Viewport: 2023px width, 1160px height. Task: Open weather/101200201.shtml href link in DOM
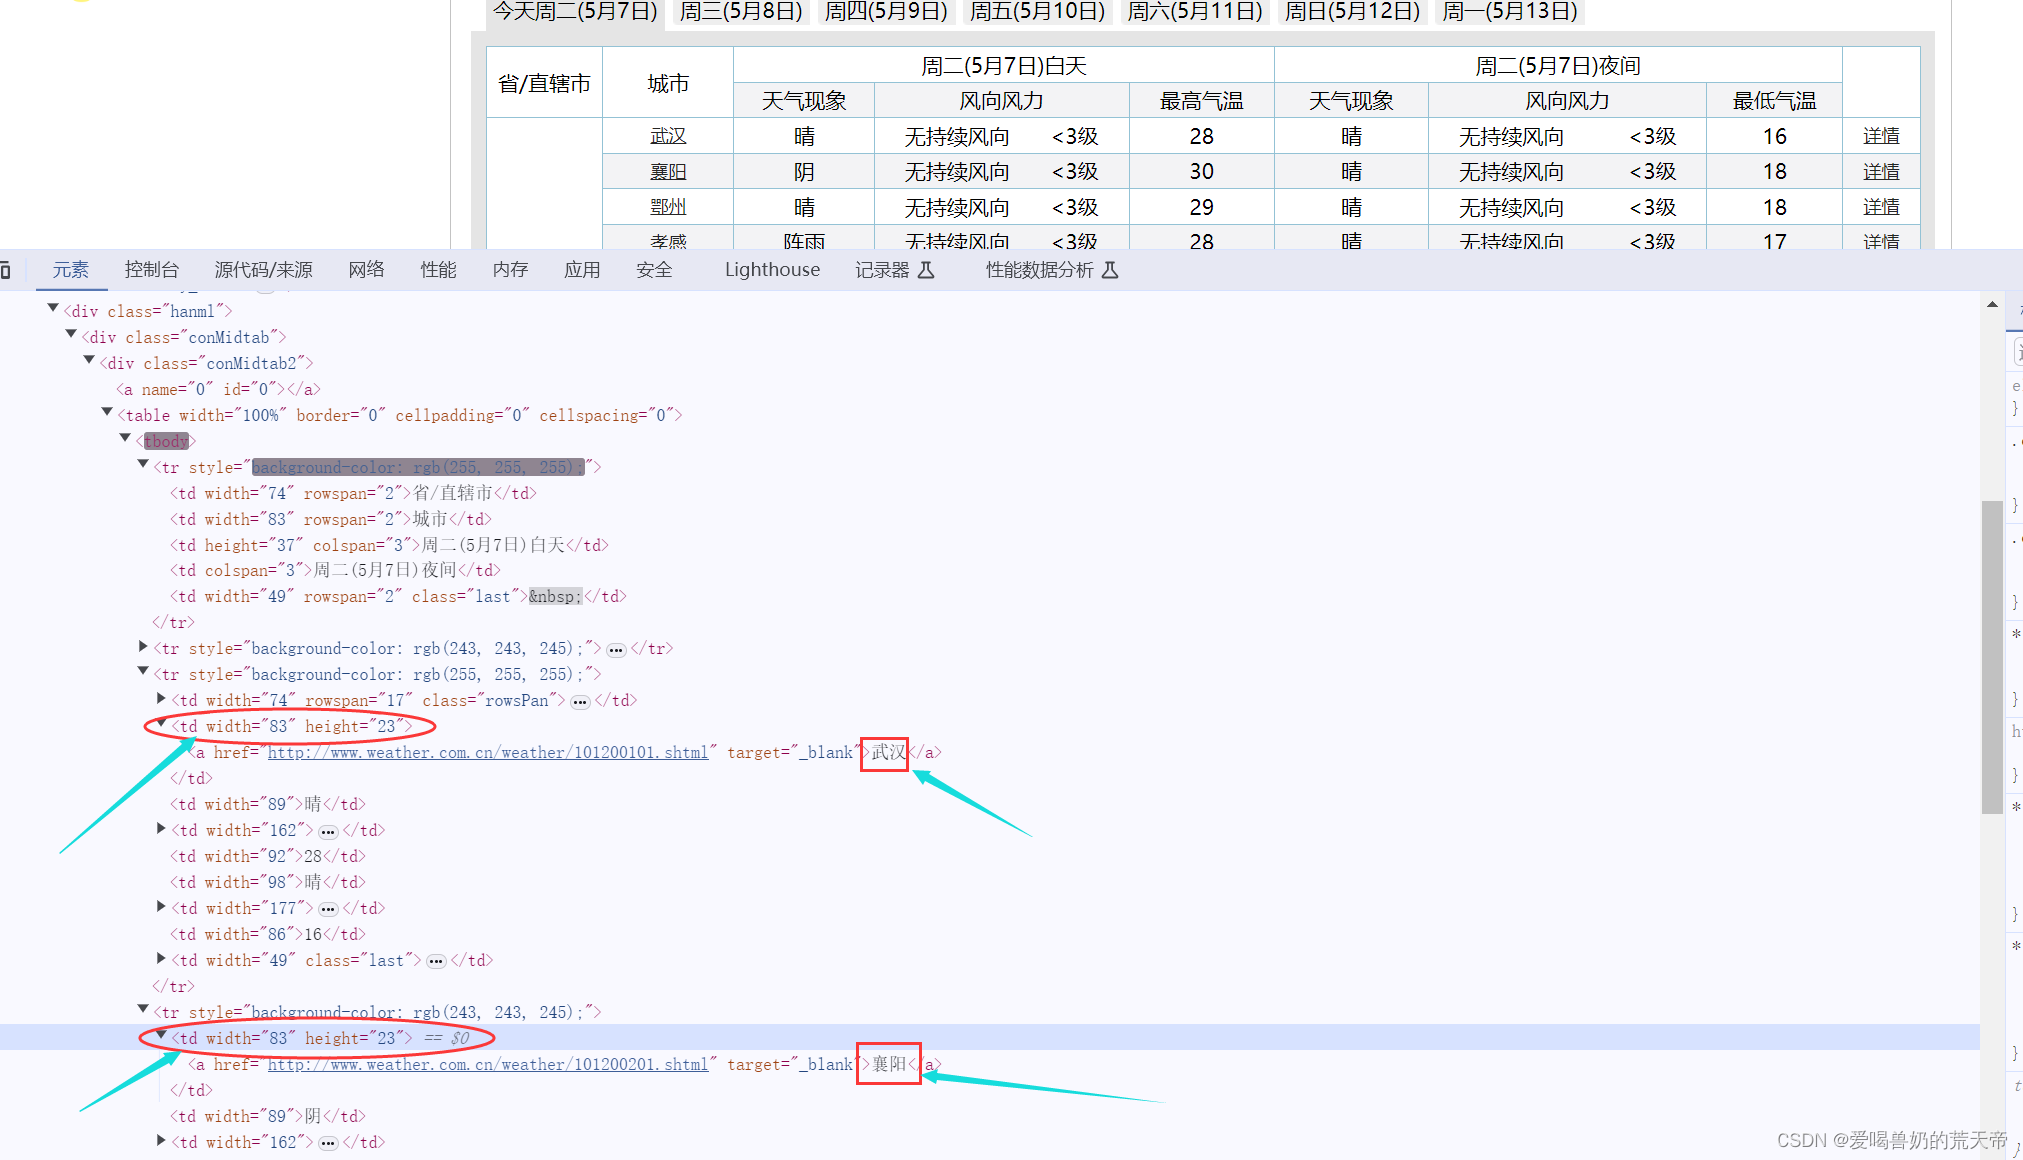point(487,1065)
